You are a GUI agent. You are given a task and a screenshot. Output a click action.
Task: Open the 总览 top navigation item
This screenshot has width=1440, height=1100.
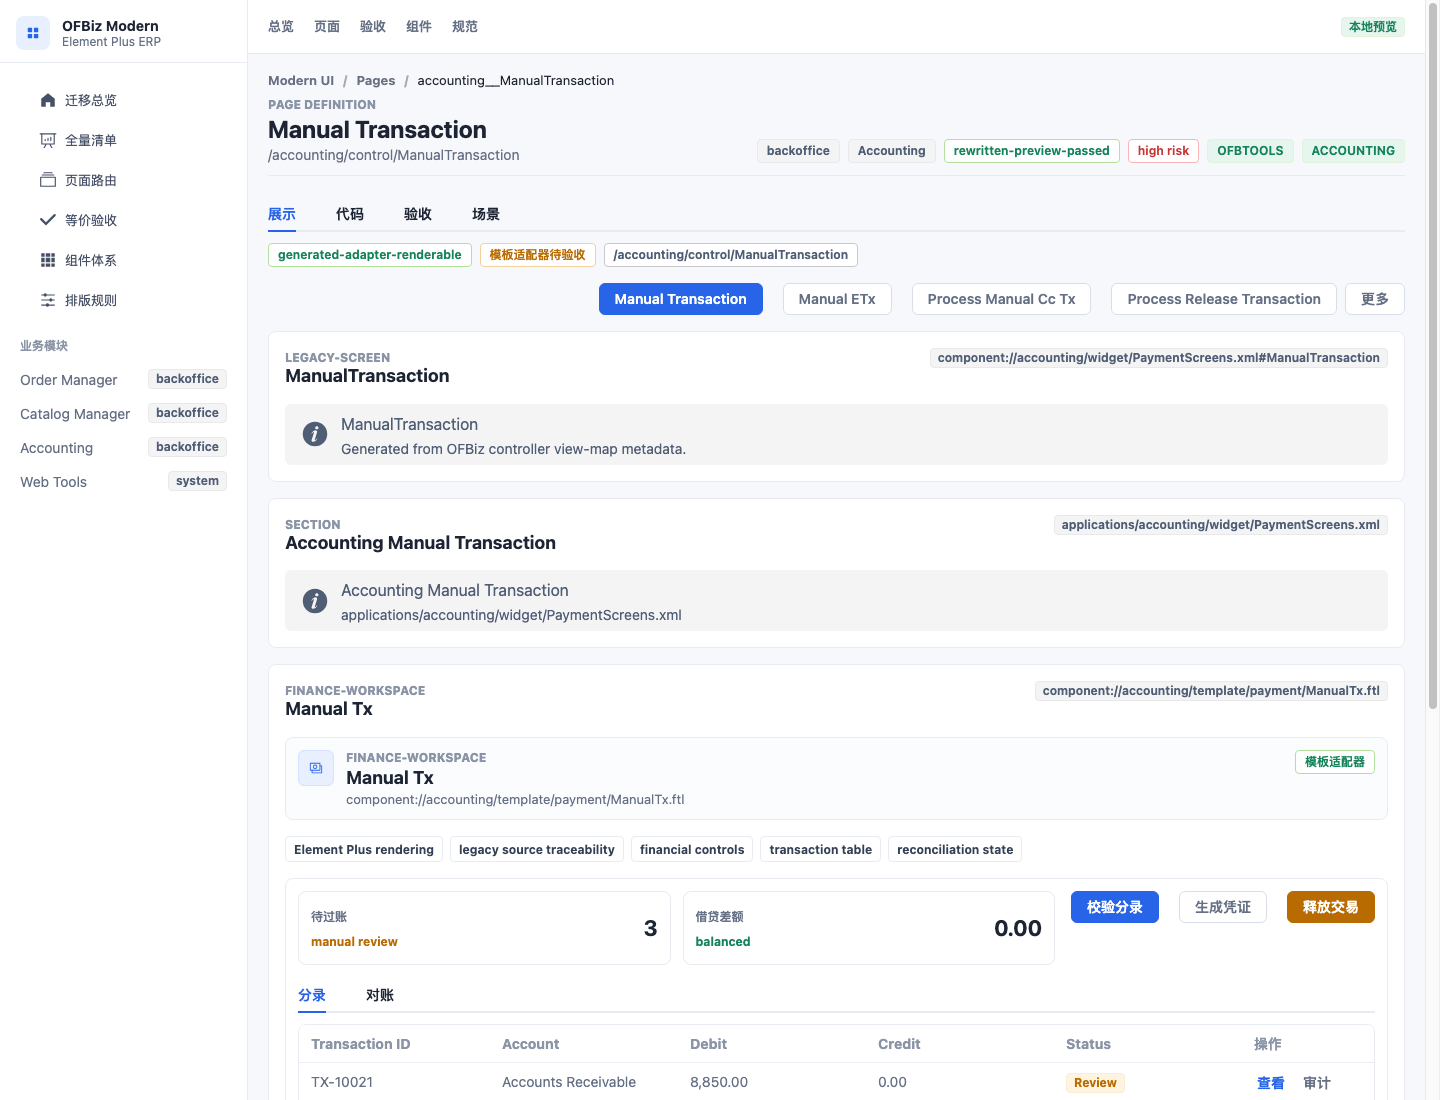pos(281,27)
